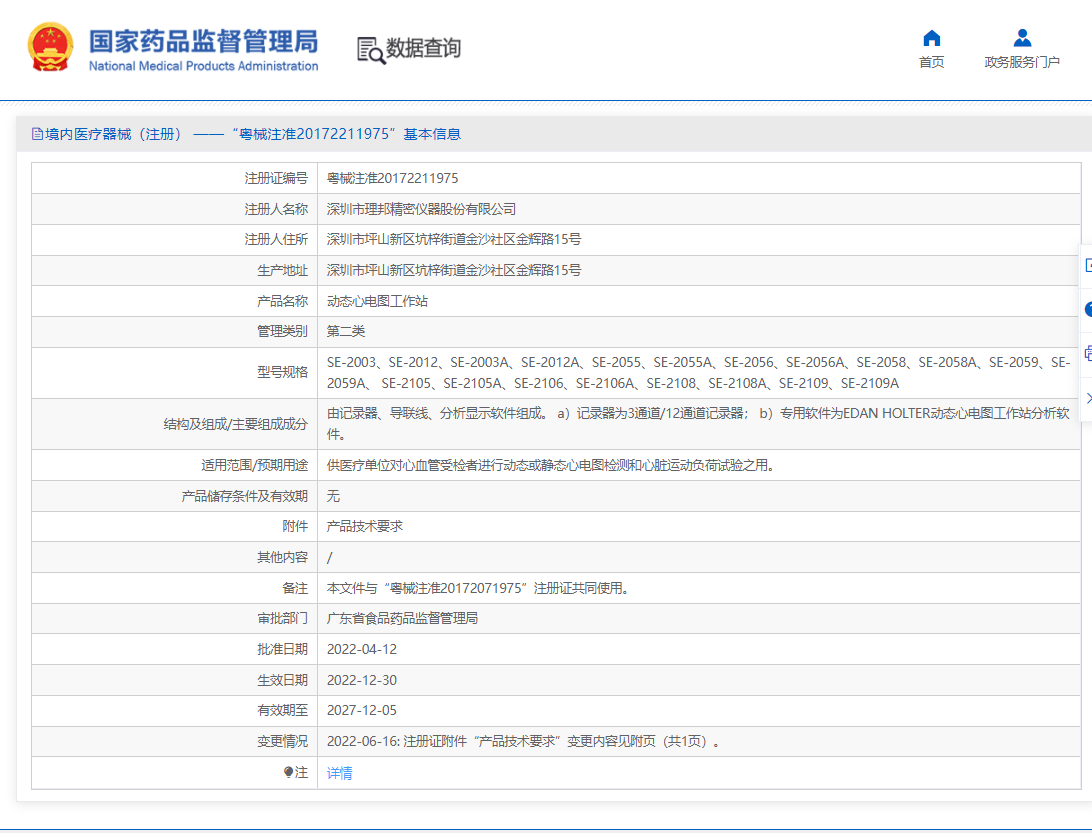Click the 变更情况 row label
Screen dimensions: 1092x833
pyautogui.click(x=282, y=741)
